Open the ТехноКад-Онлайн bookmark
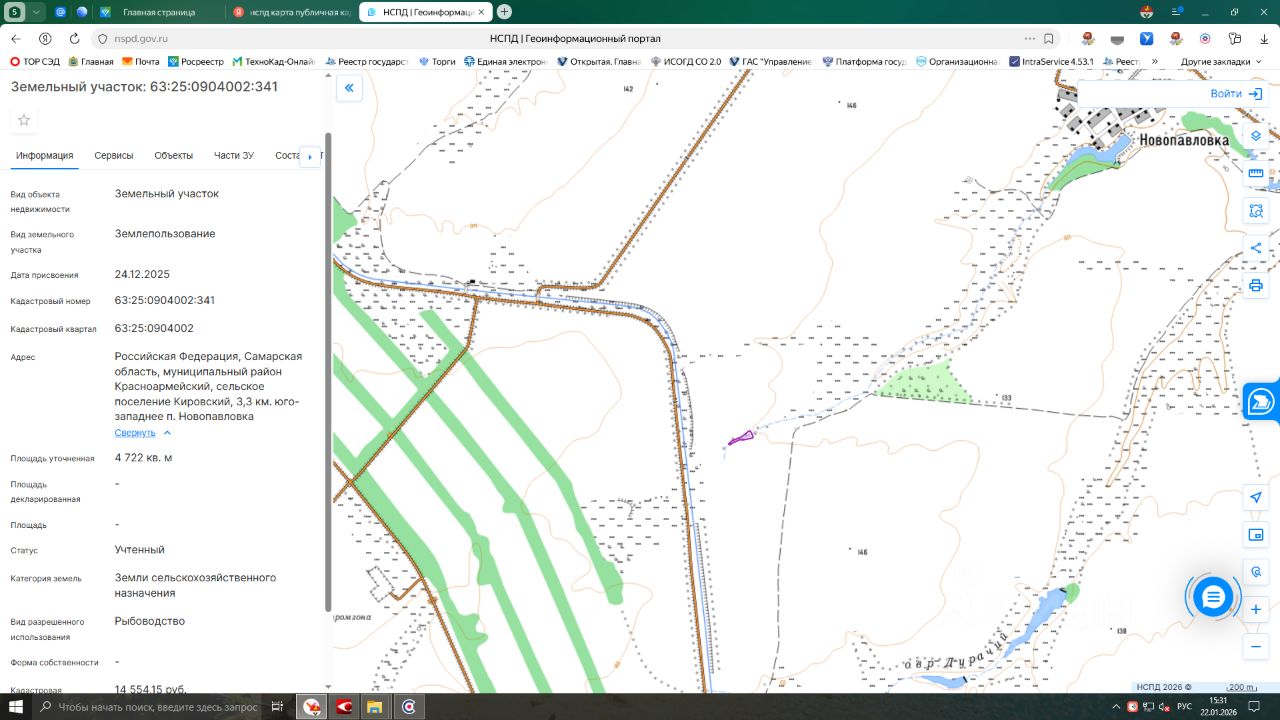Screen dimensions: 1280x720 273,61
